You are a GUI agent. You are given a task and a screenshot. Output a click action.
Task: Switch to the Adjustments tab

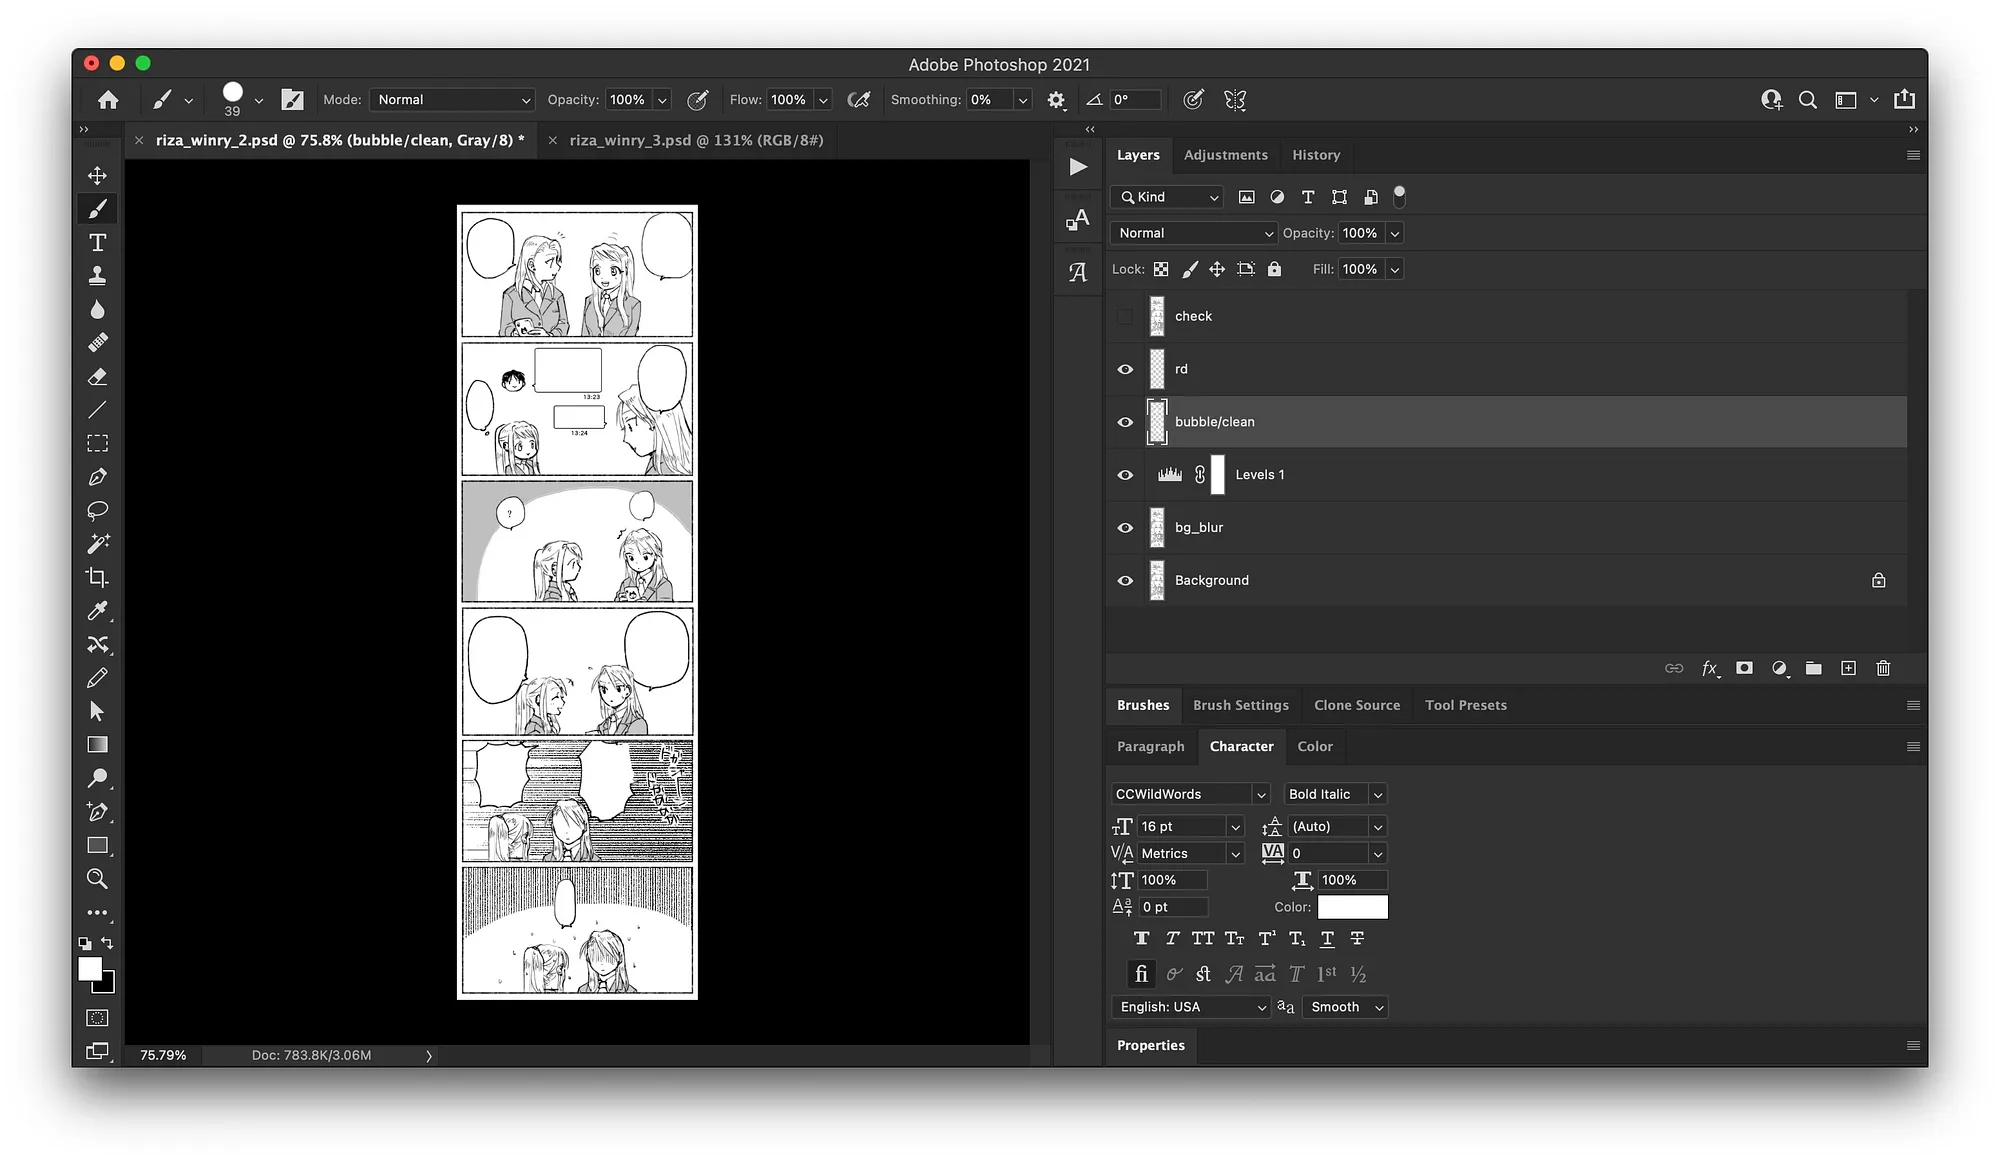1225,155
